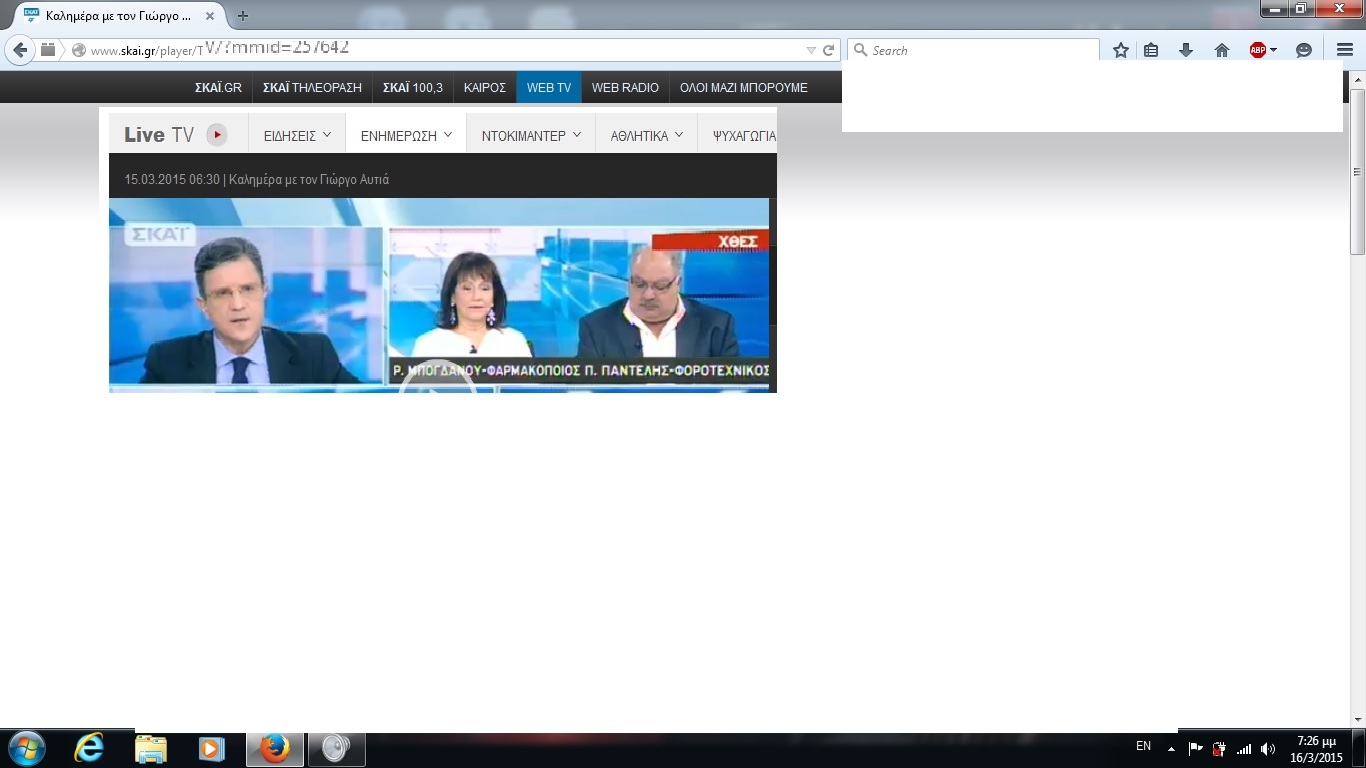Click Show desktop button at taskbar end

(1359, 749)
